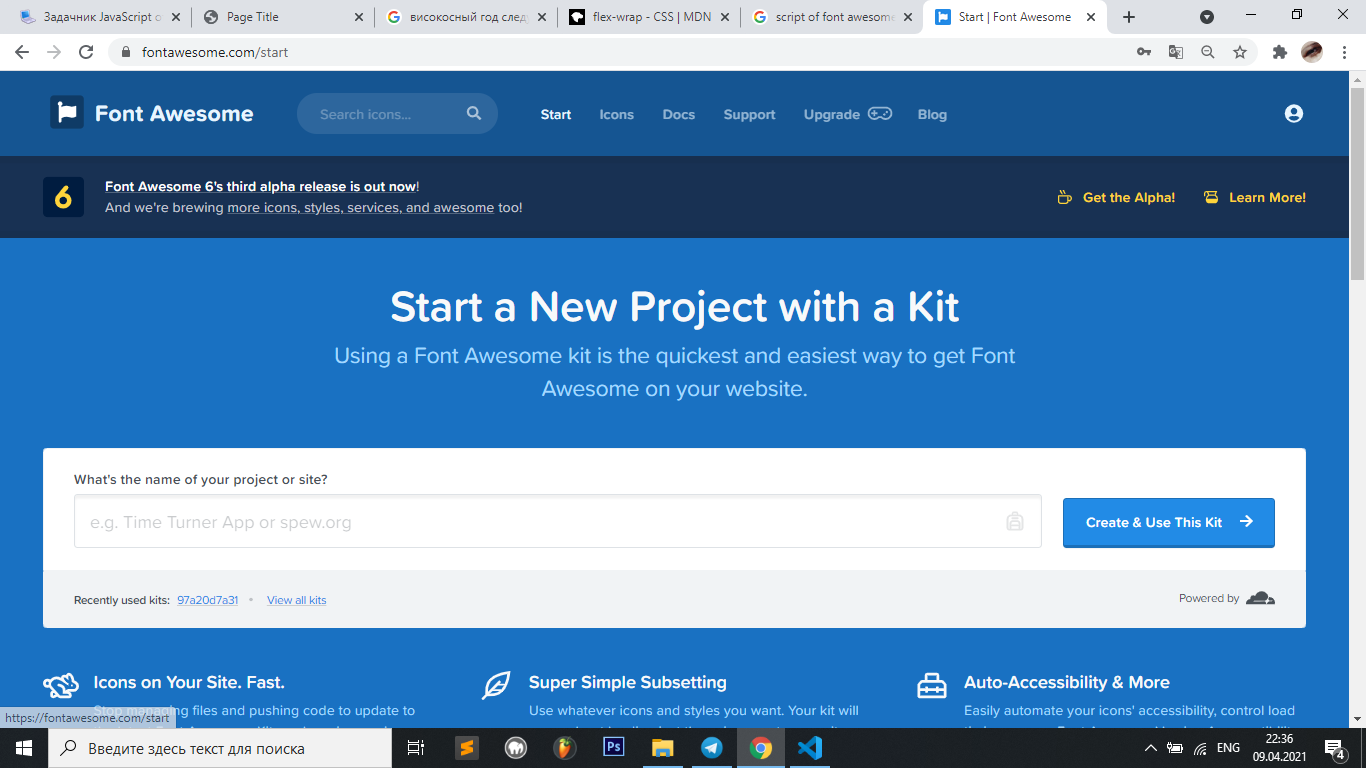Click the rocket icon beside Icons on Your Site
The image size is (1366, 768).
(61, 685)
